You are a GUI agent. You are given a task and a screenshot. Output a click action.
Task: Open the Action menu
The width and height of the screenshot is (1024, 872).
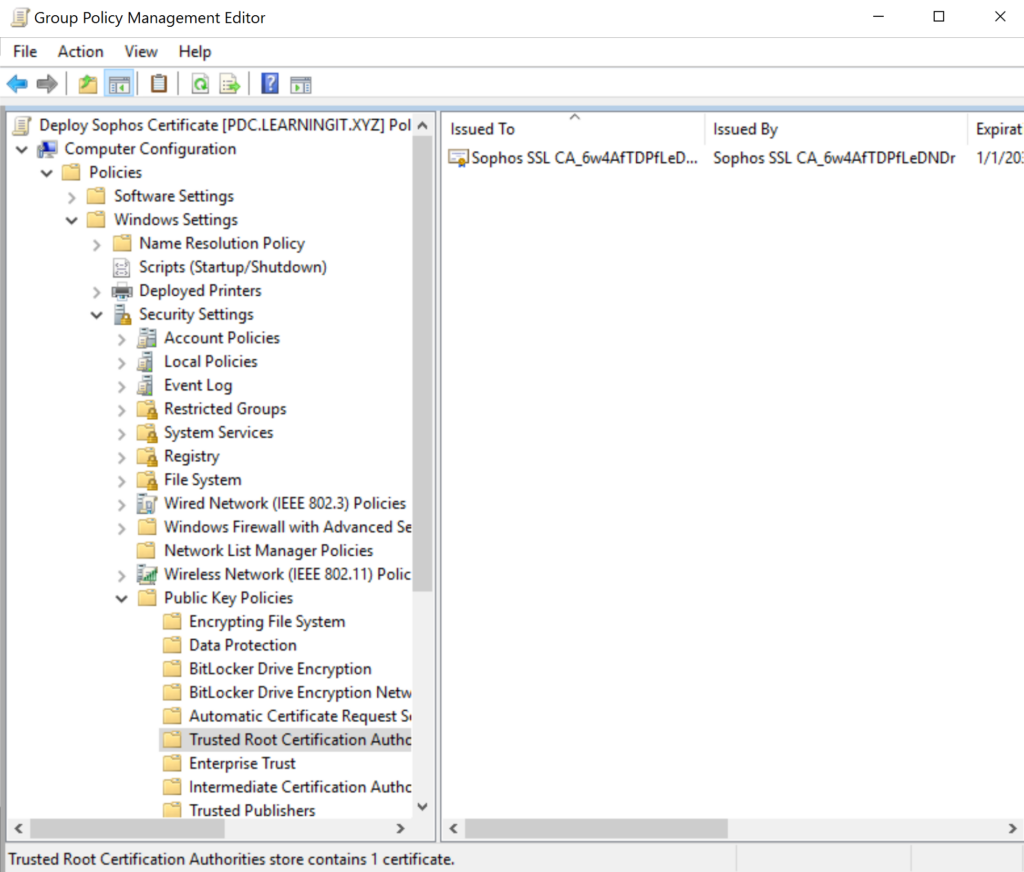click(x=80, y=52)
